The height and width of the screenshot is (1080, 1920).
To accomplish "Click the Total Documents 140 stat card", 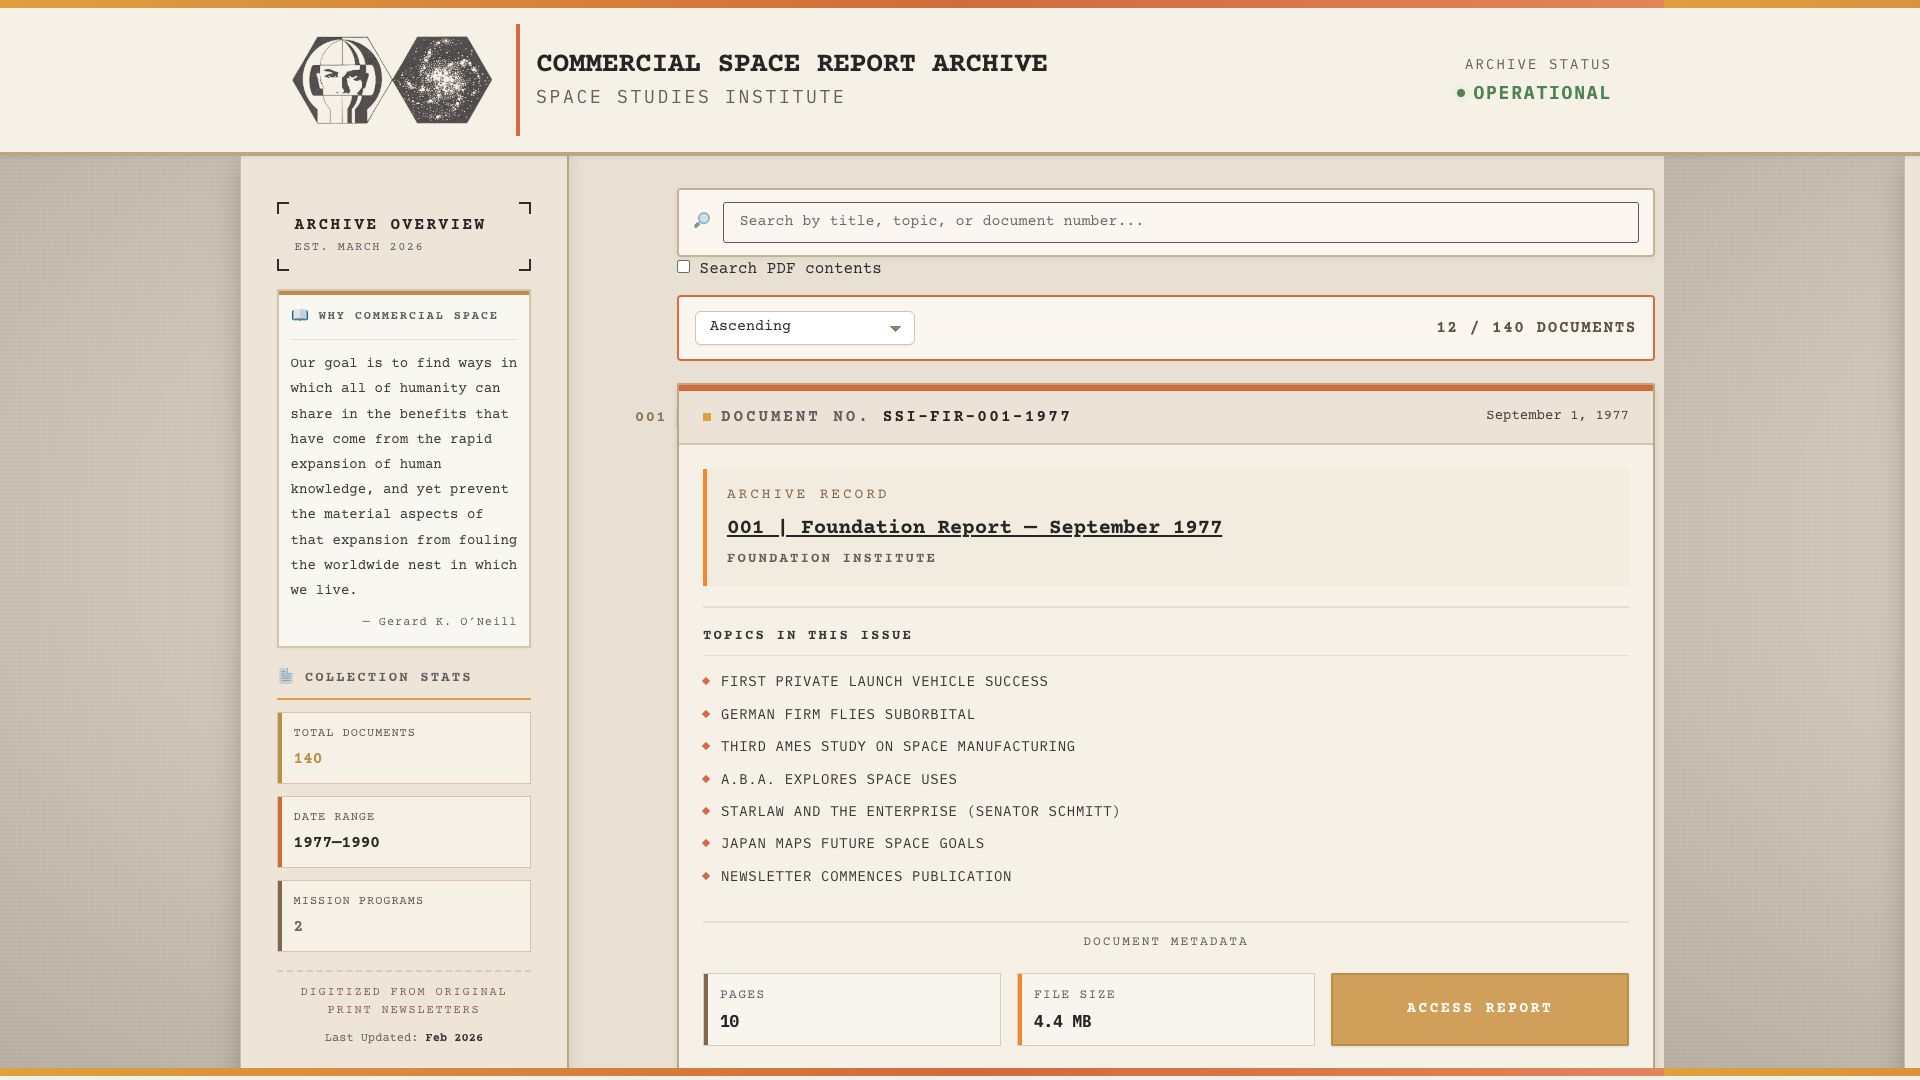I will tap(404, 748).
